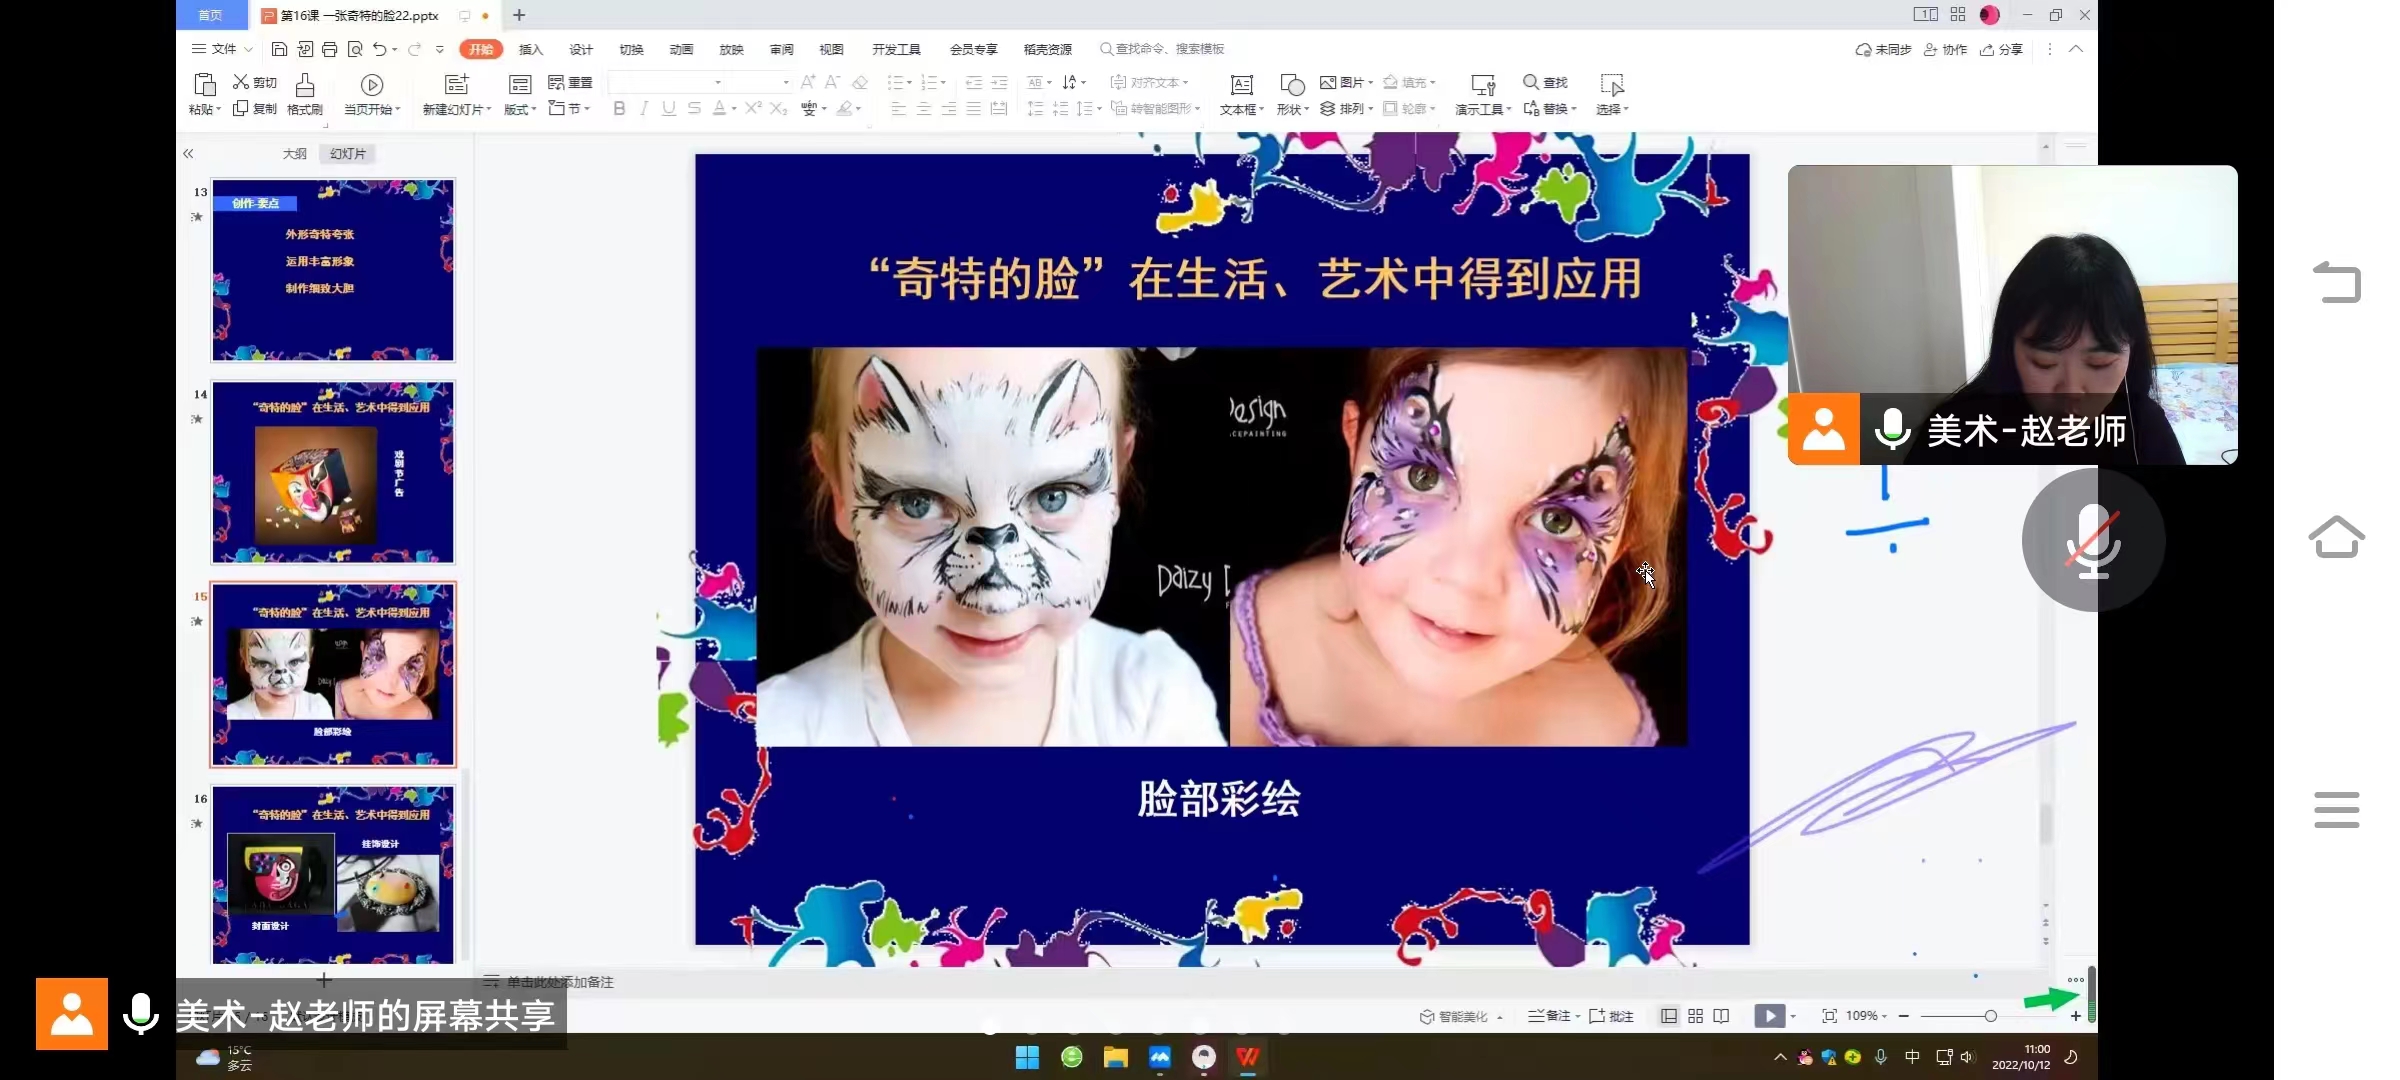Select slide 14 thumbnail
This screenshot has height=1080, width=2400.
click(333, 472)
